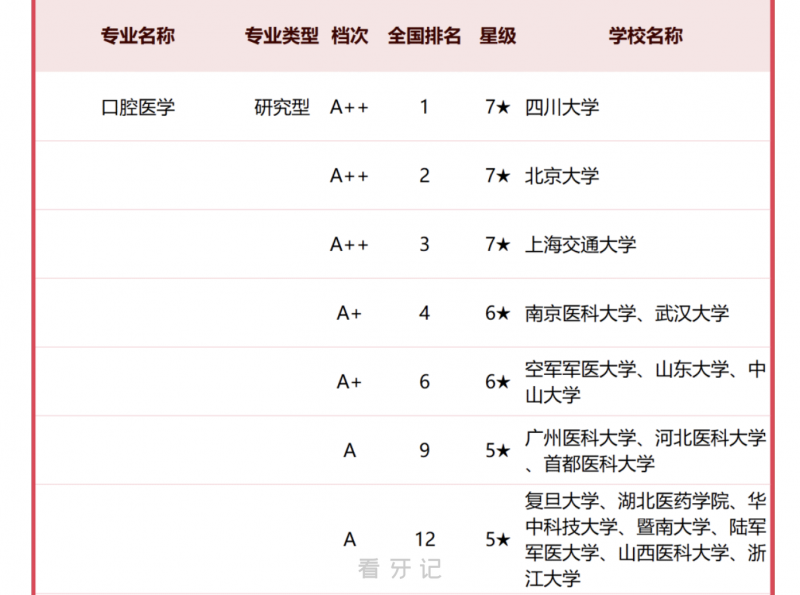This screenshot has width=800, height=595.
Task: Click the 5★ rating in 广州医科大学 row
Action: (x=497, y=451)
